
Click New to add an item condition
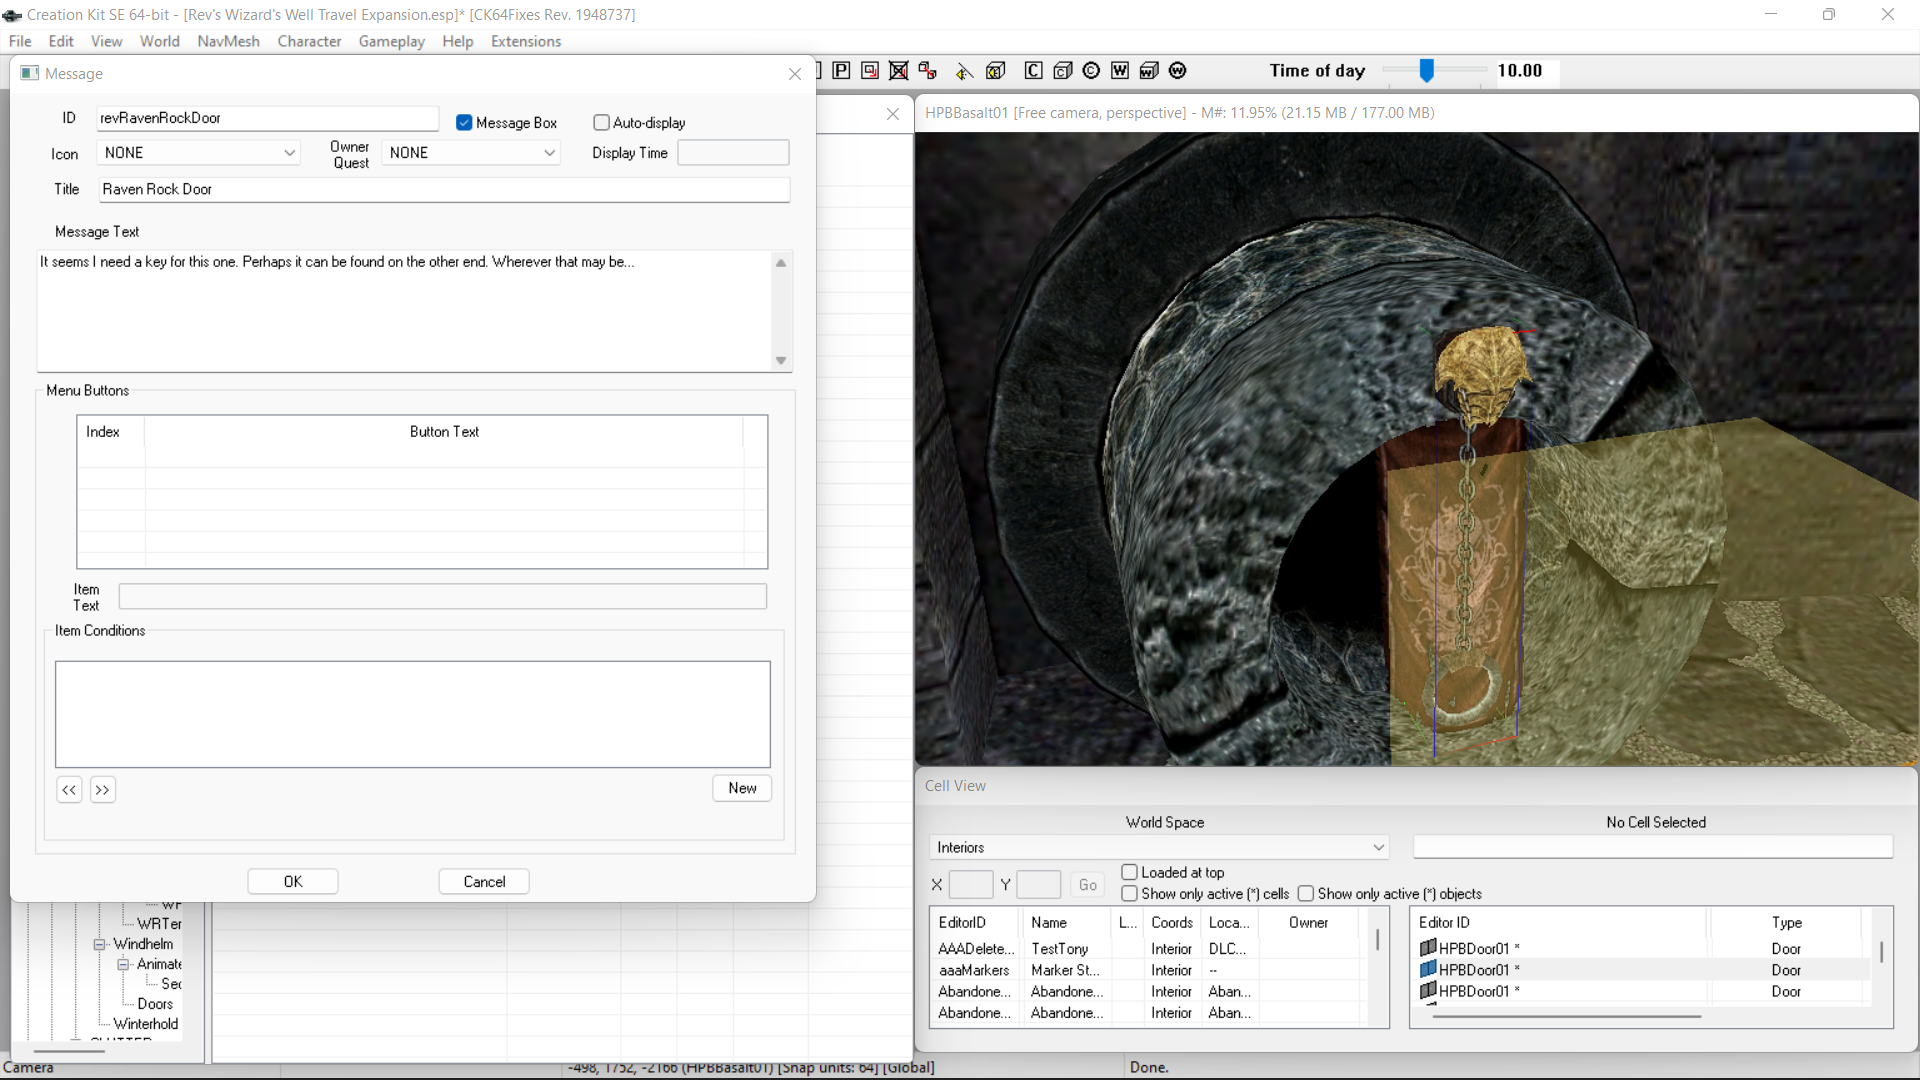[742, 788]
